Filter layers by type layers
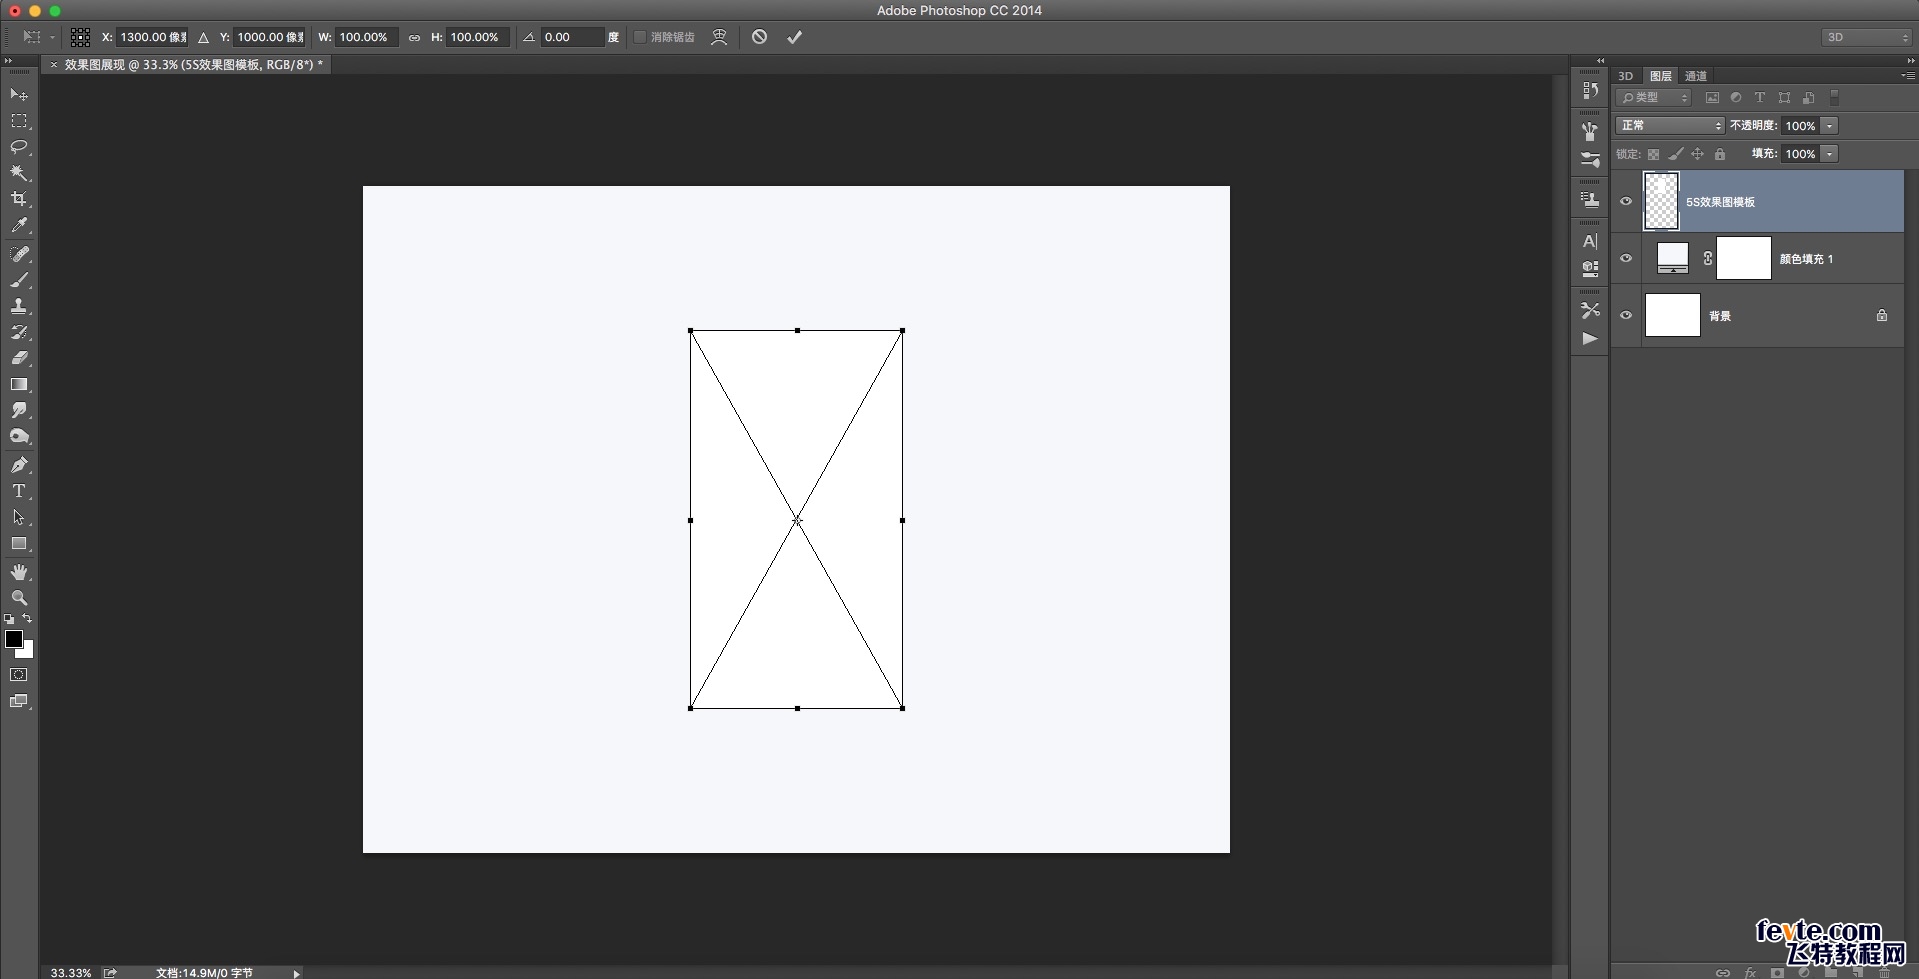 [1760, 98]
